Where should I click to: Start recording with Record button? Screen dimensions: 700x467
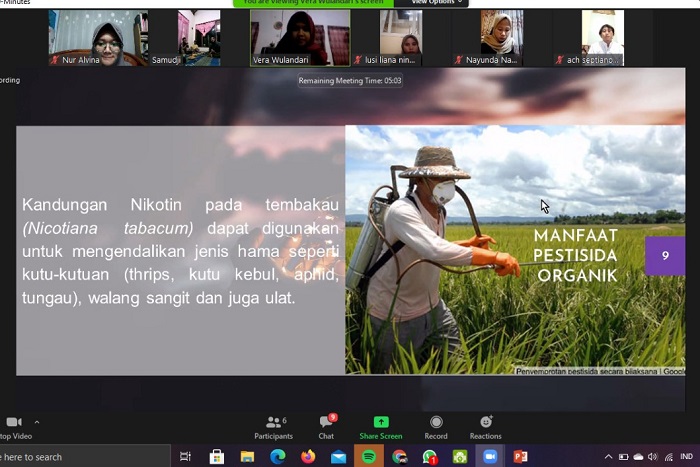pos(436,428)
